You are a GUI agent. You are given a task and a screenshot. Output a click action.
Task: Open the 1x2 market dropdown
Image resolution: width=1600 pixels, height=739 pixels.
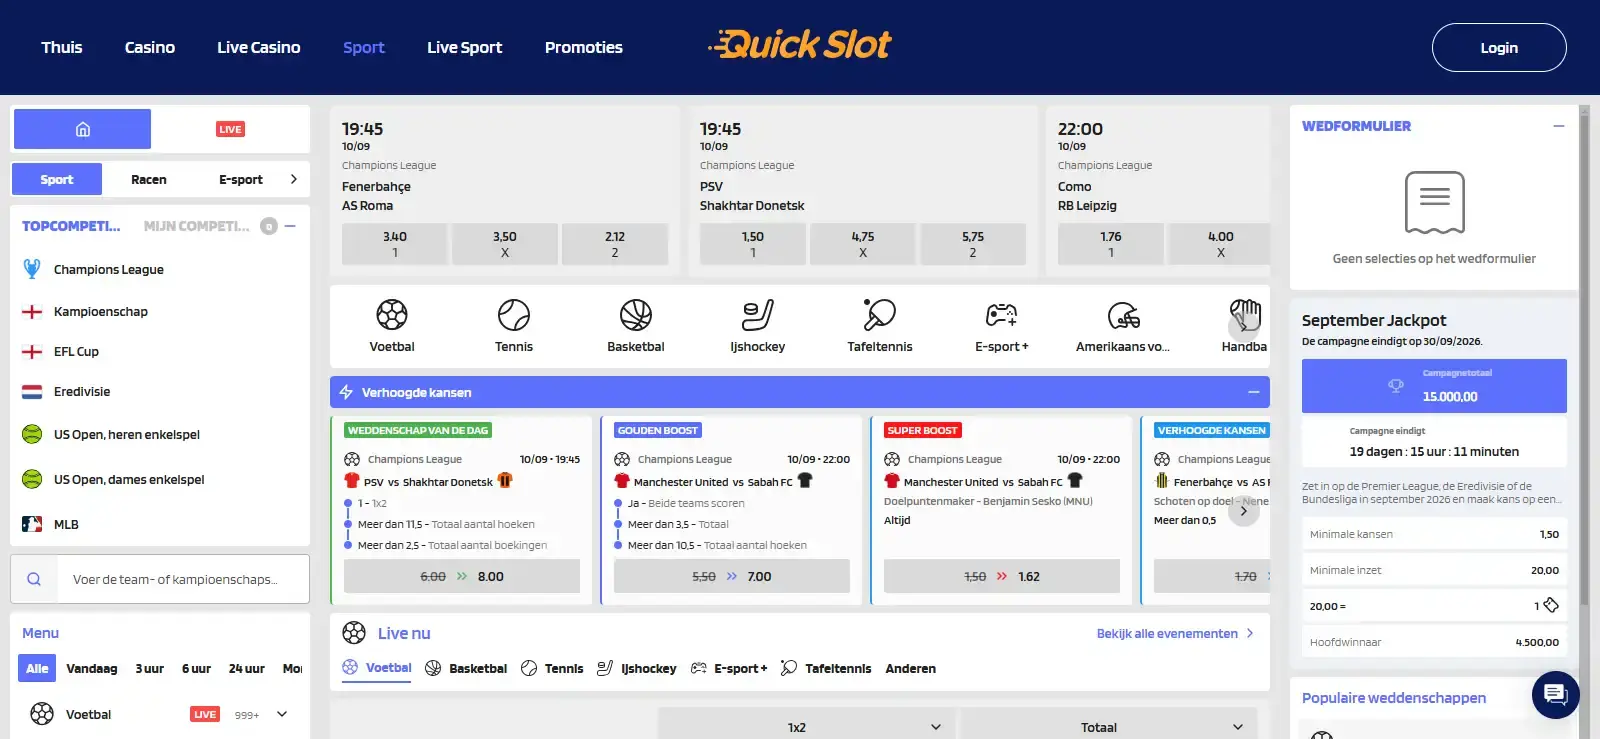tap(807, 727)
